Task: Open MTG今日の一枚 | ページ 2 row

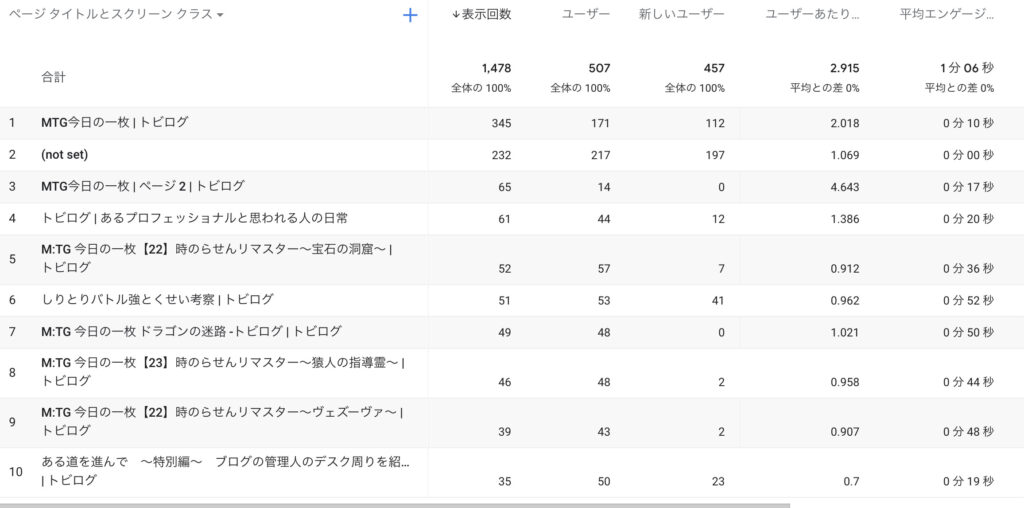Action: (142, 187)
